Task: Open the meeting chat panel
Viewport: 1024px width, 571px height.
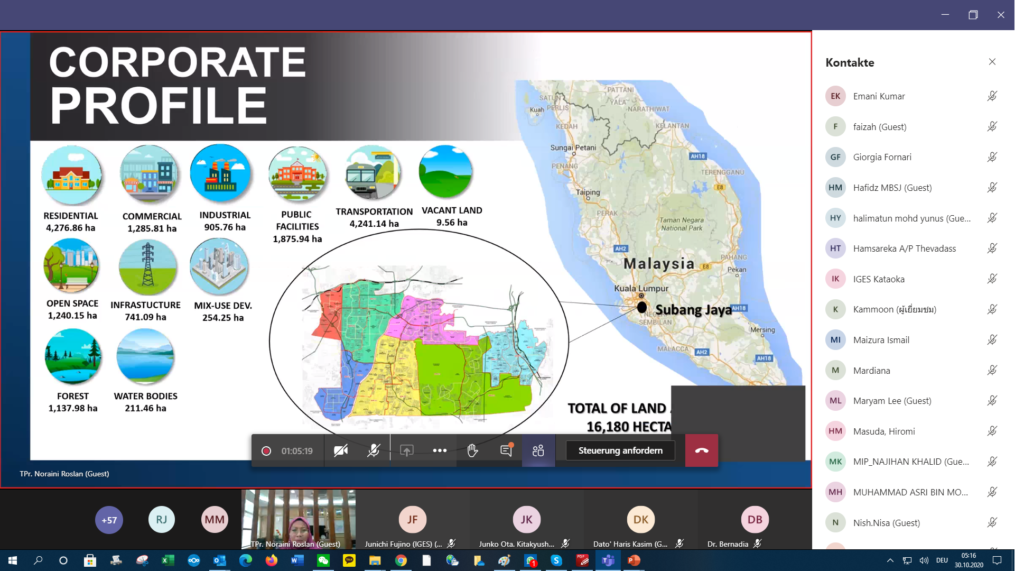Action: click(506, 451)
